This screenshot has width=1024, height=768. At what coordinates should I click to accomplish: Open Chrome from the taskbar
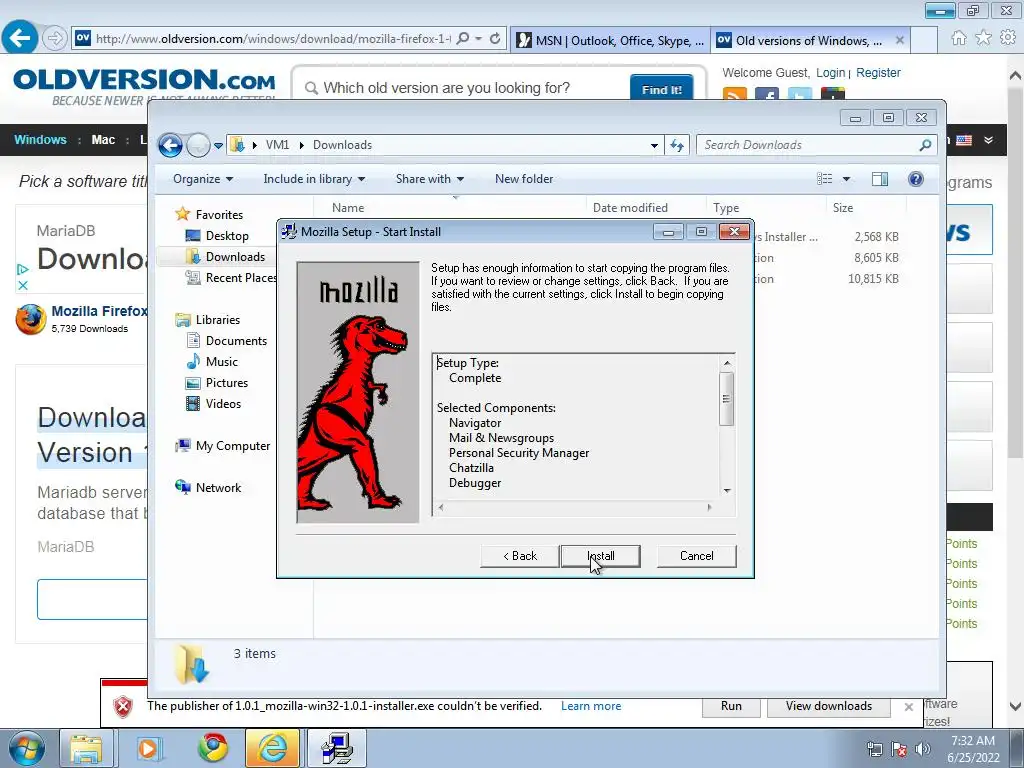212,748
